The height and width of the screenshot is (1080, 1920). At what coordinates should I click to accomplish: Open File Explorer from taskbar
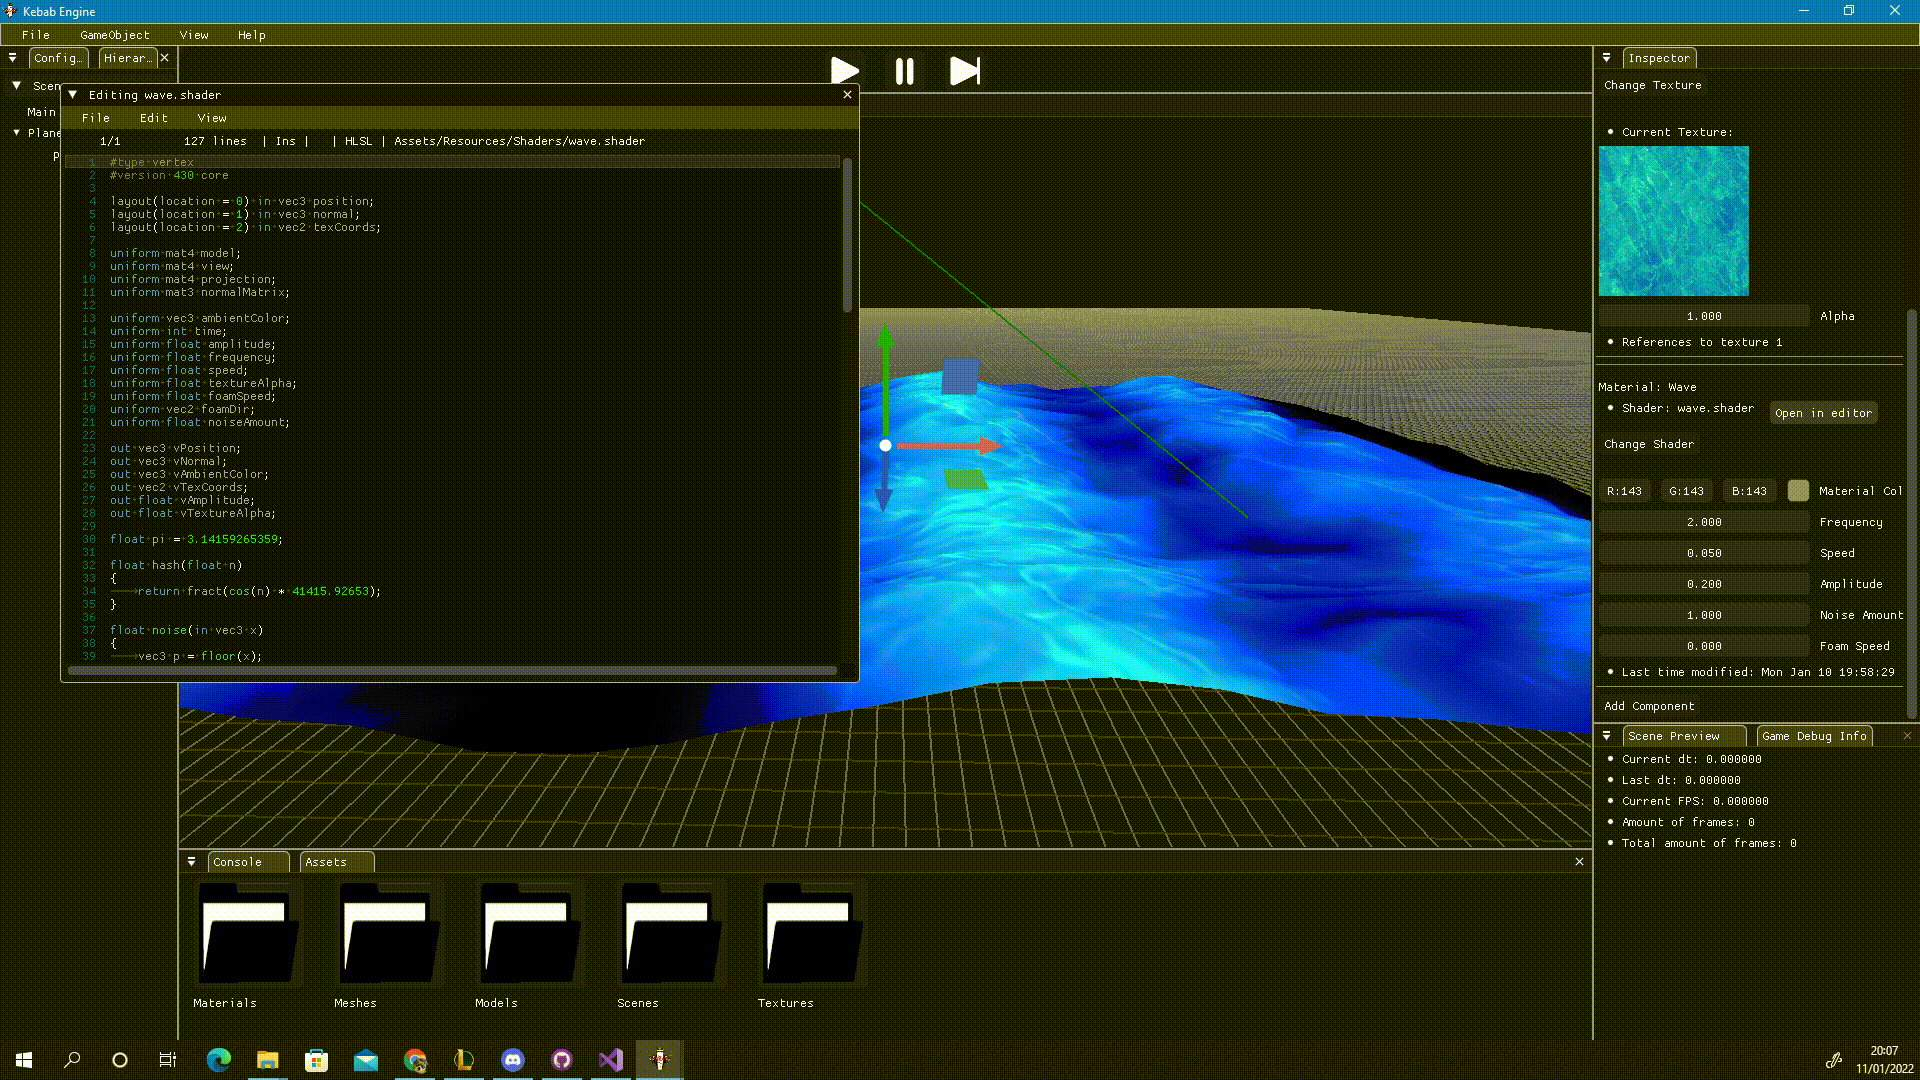click(x=267, y=1060)
